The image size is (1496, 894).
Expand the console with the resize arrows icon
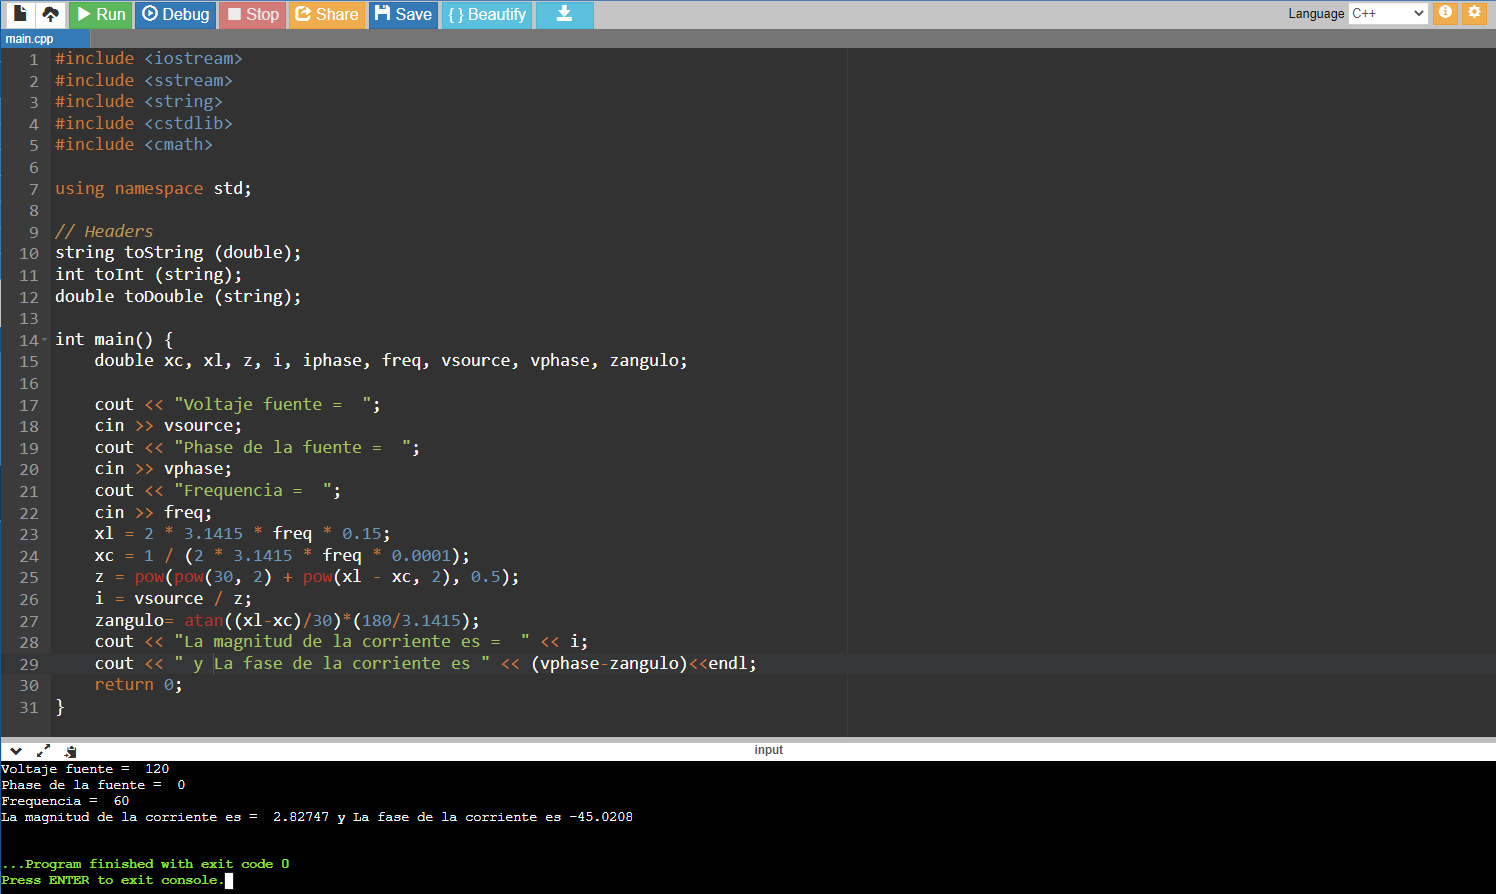[x=43, y=750]
